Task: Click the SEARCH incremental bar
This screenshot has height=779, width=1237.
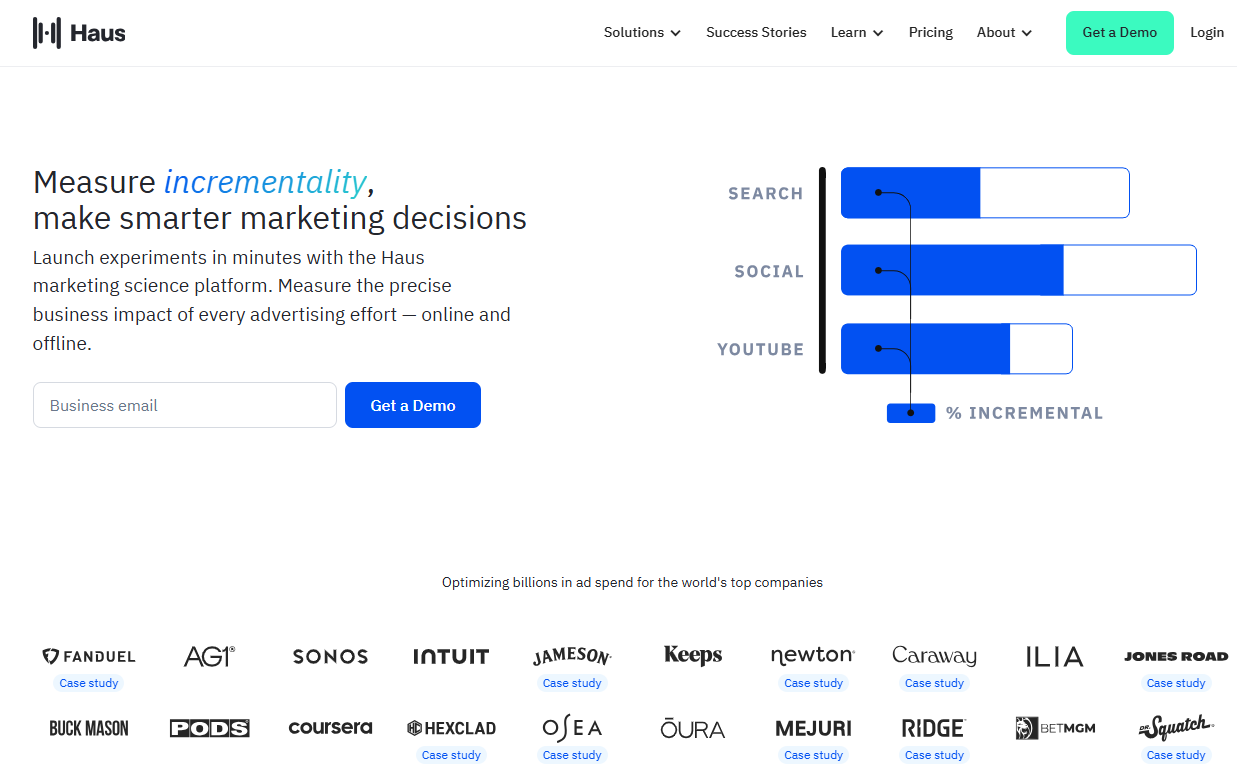Action: 985,193
